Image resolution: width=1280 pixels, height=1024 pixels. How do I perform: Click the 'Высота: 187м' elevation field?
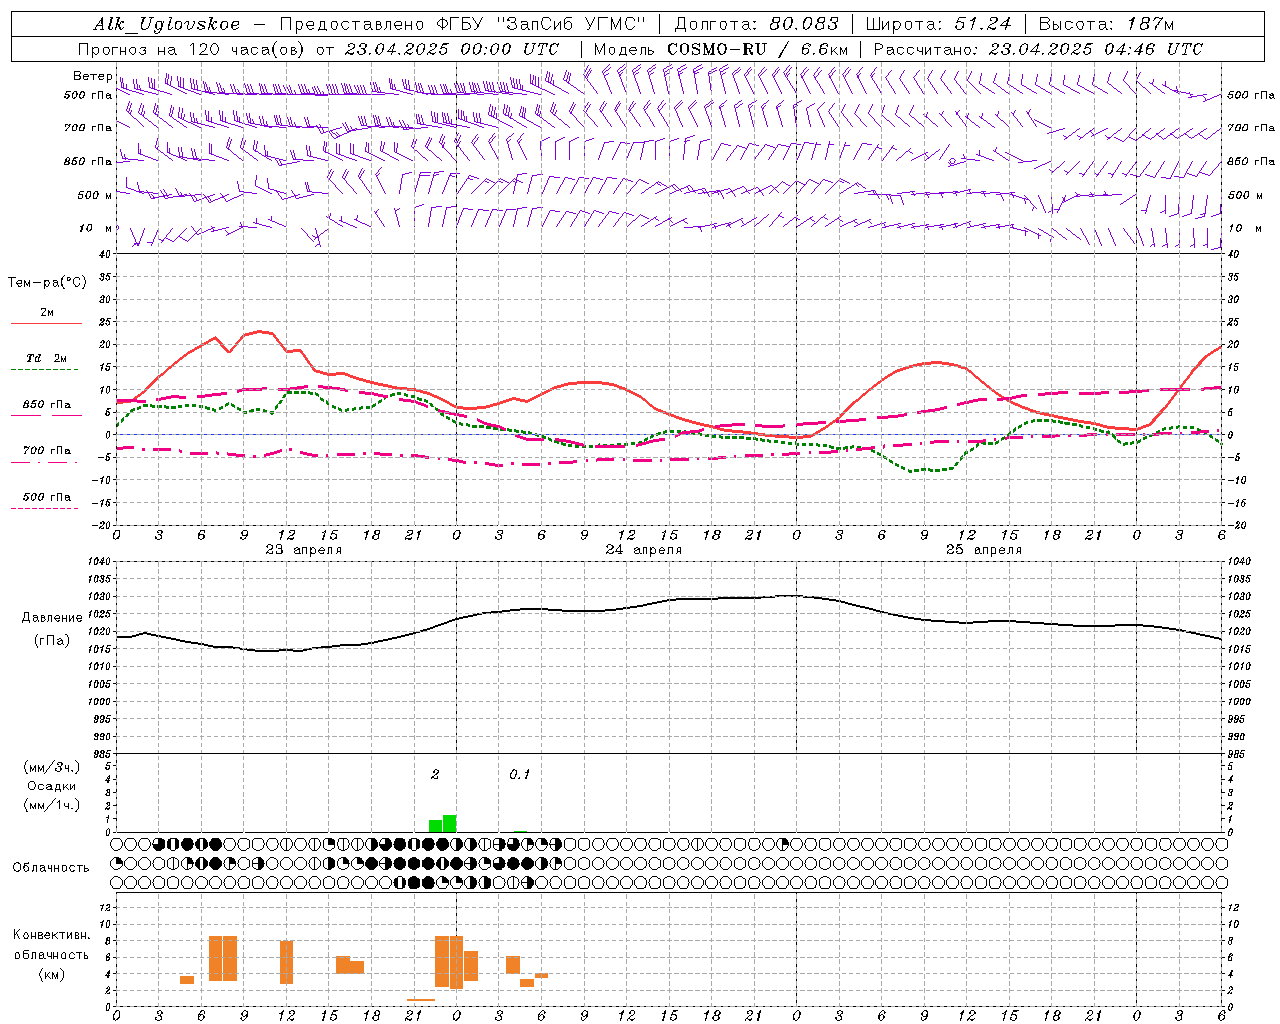pyautogui.click(x=1107, y=24)
